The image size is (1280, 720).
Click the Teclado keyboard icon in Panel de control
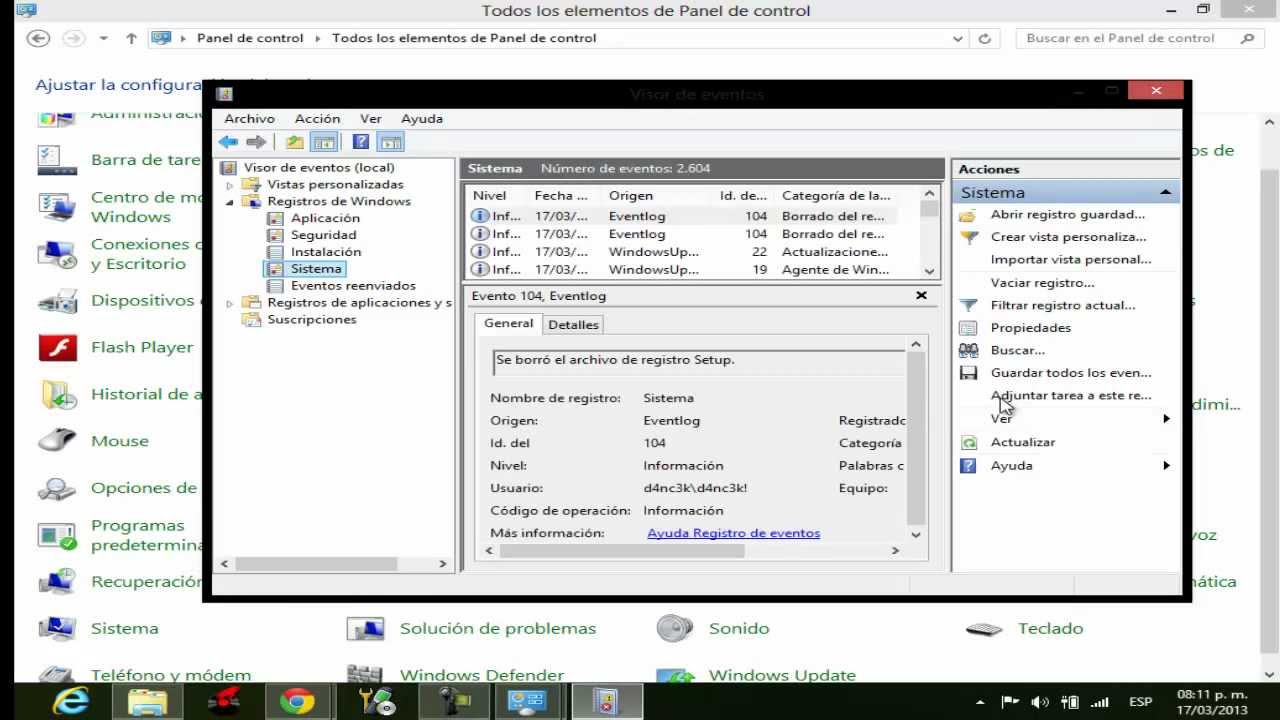(984, 629)
